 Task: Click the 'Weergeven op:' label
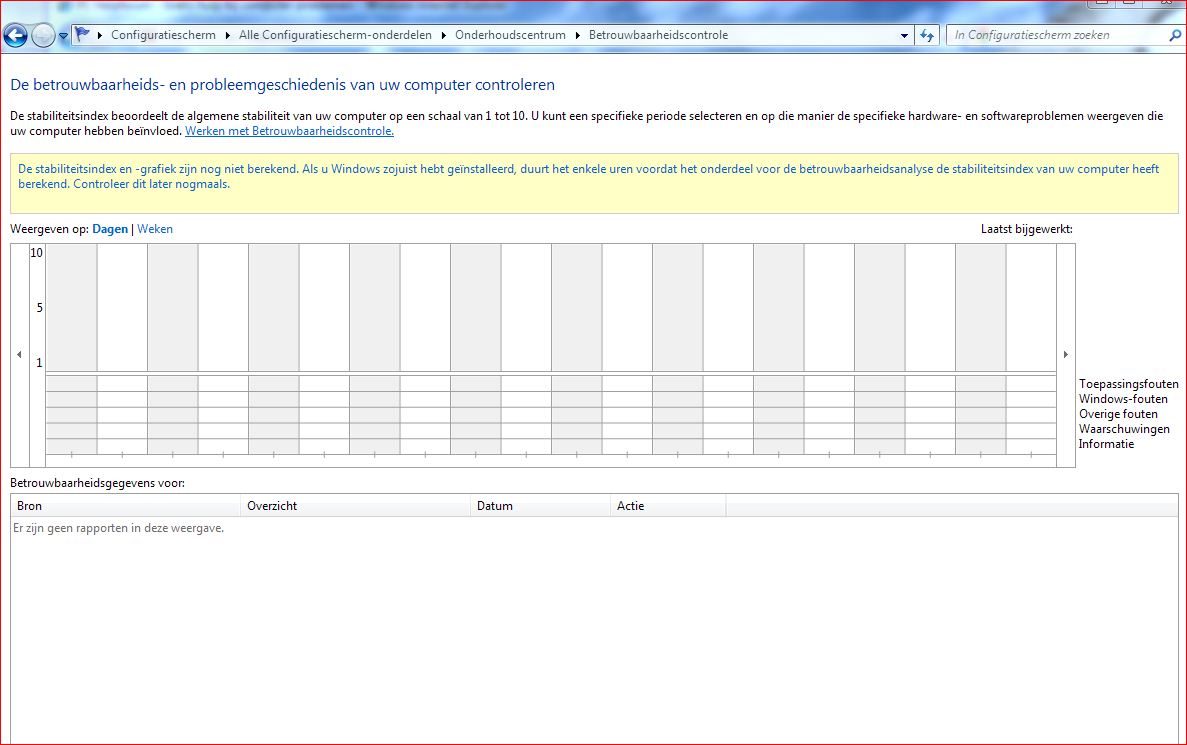click(x=49, y=229)
